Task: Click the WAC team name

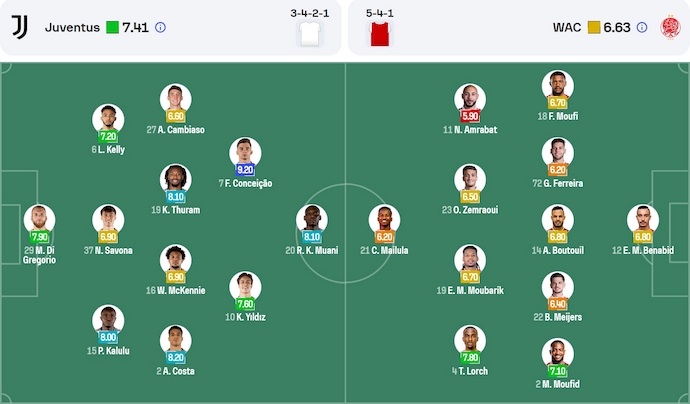Action: point(567,28)
